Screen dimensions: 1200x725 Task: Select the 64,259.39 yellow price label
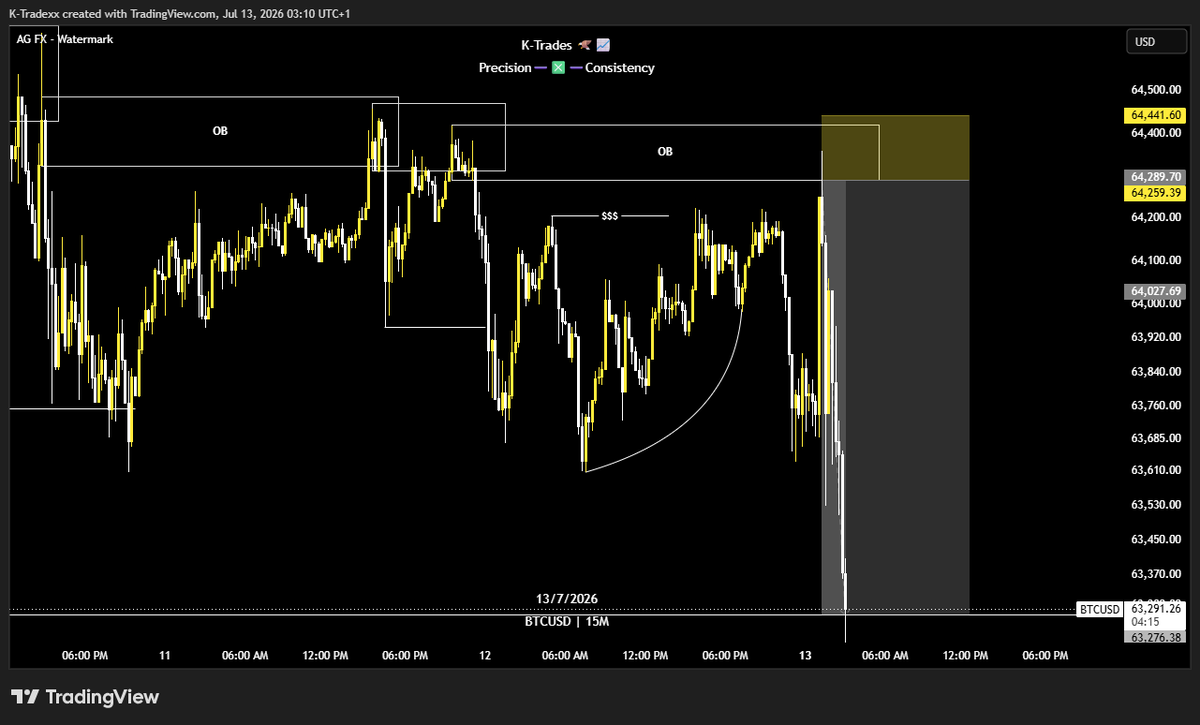point(1155,192)
